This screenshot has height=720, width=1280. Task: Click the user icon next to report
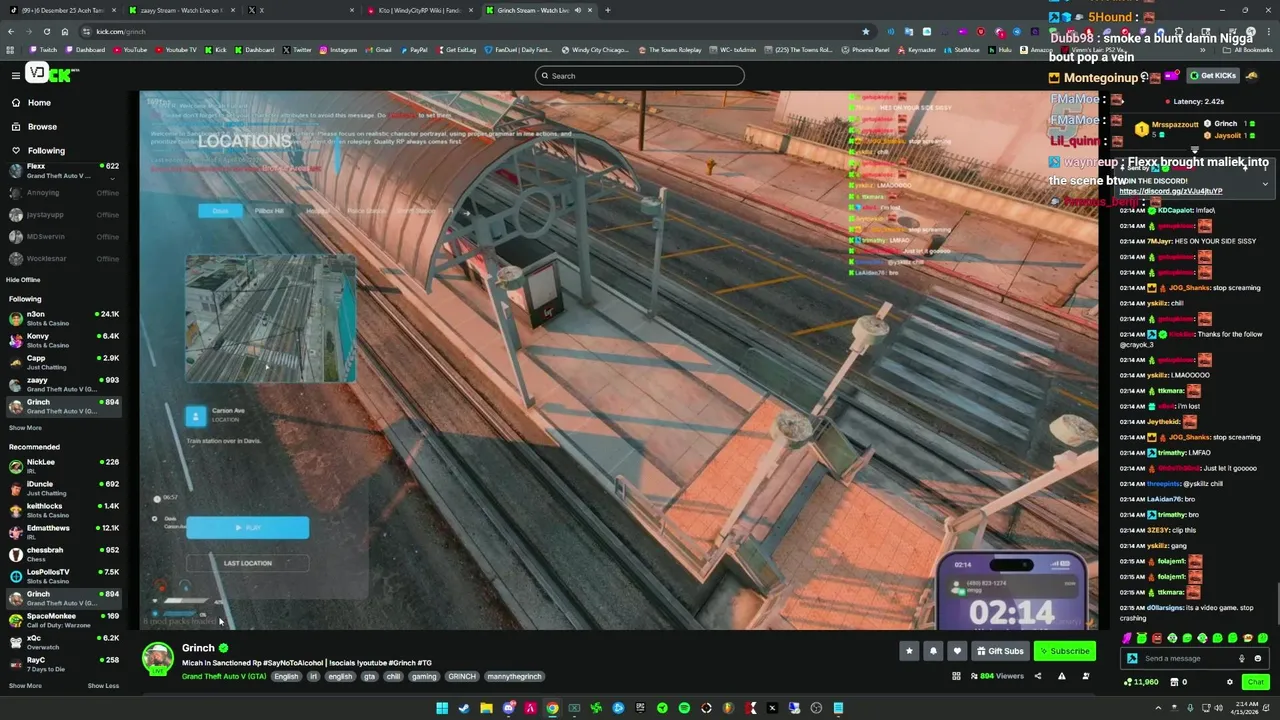pyautogui.click(x=1085, y=676)
